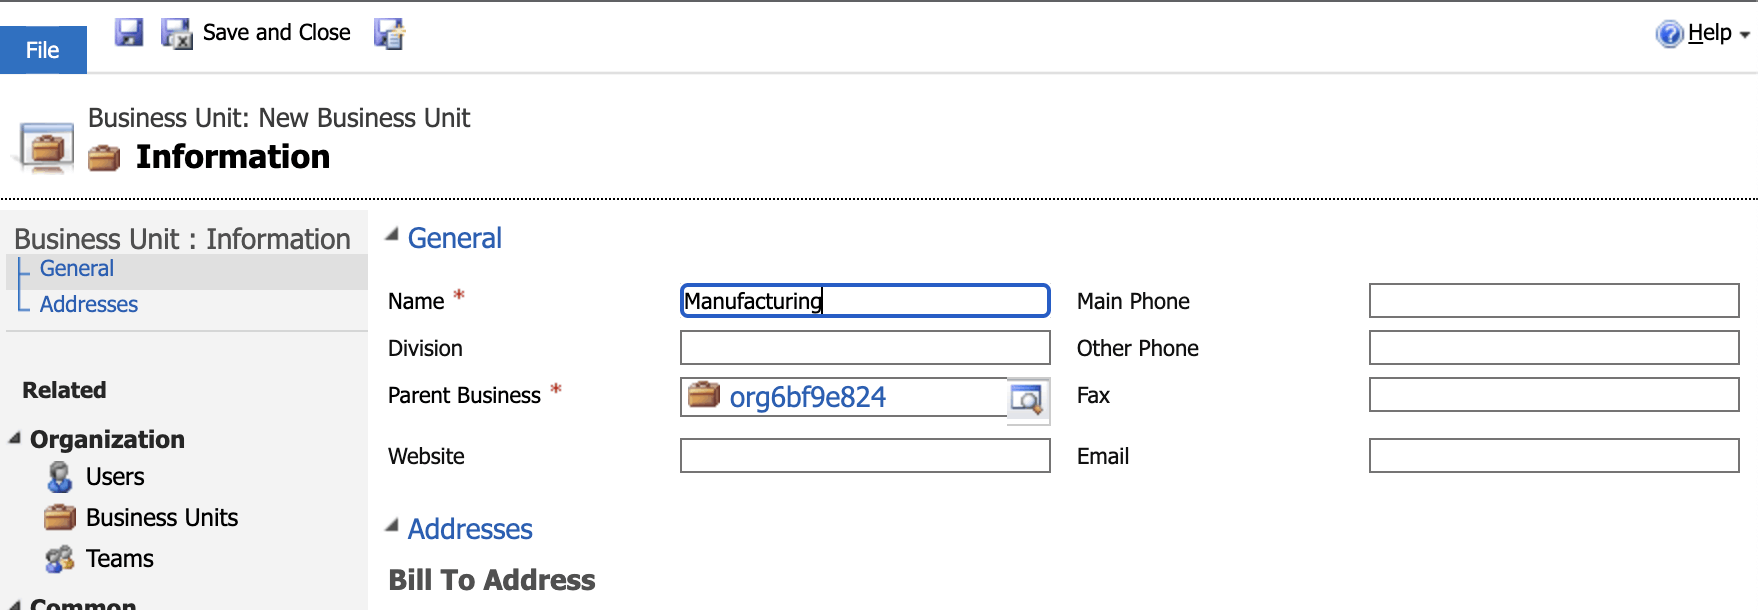Collapse the Organization group in sidebar
The width and height of the screenshot is (1758, 610).
pyautogui.click(x=15, y=438)
